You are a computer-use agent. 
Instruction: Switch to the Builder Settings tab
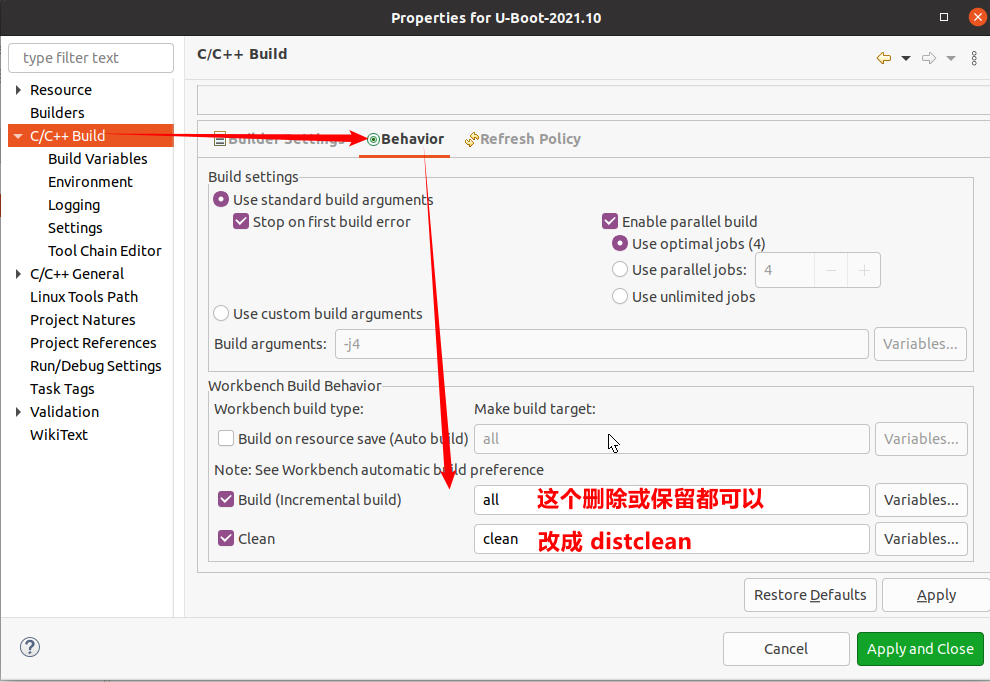point(279,139)
